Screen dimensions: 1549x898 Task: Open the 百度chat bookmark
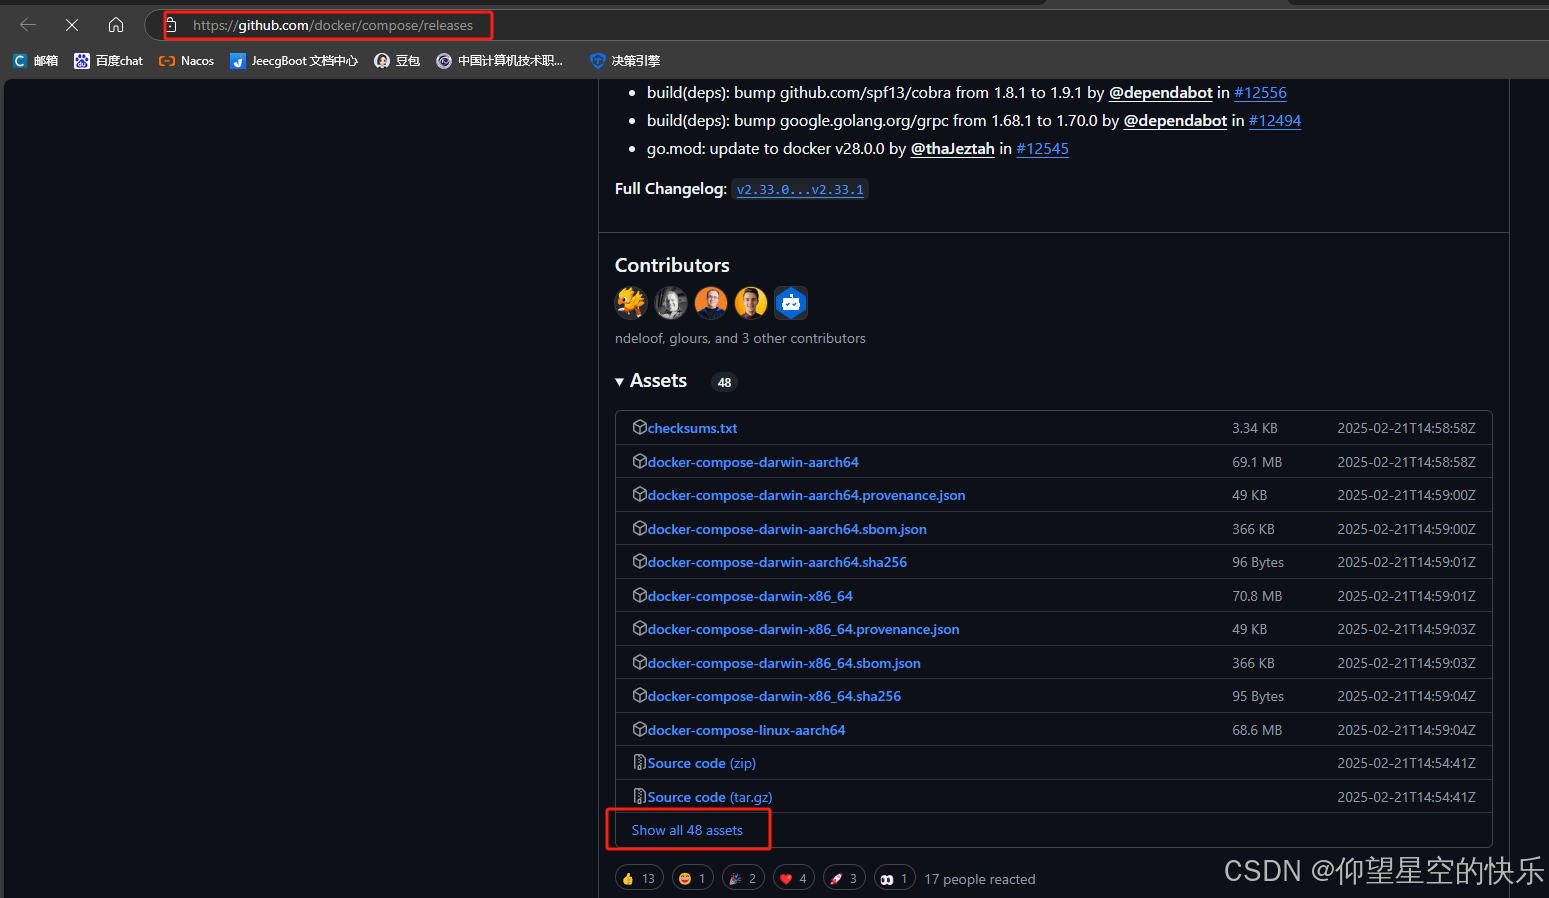tap(108, 61)
